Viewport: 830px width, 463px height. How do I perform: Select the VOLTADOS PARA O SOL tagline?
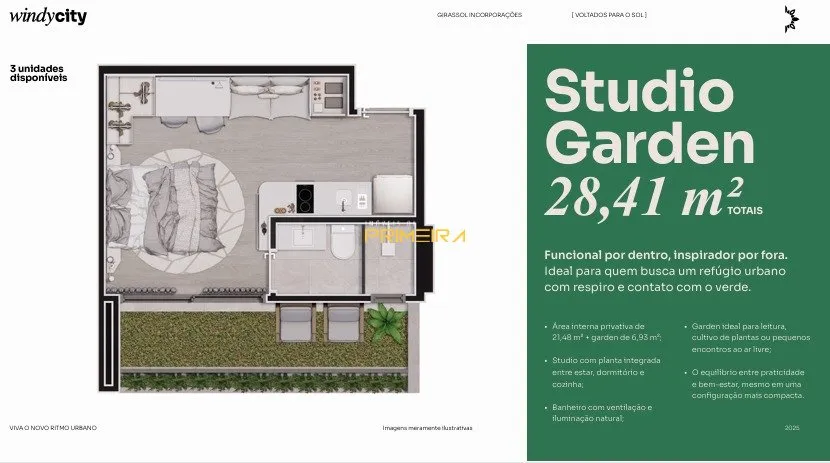point(609,15)
